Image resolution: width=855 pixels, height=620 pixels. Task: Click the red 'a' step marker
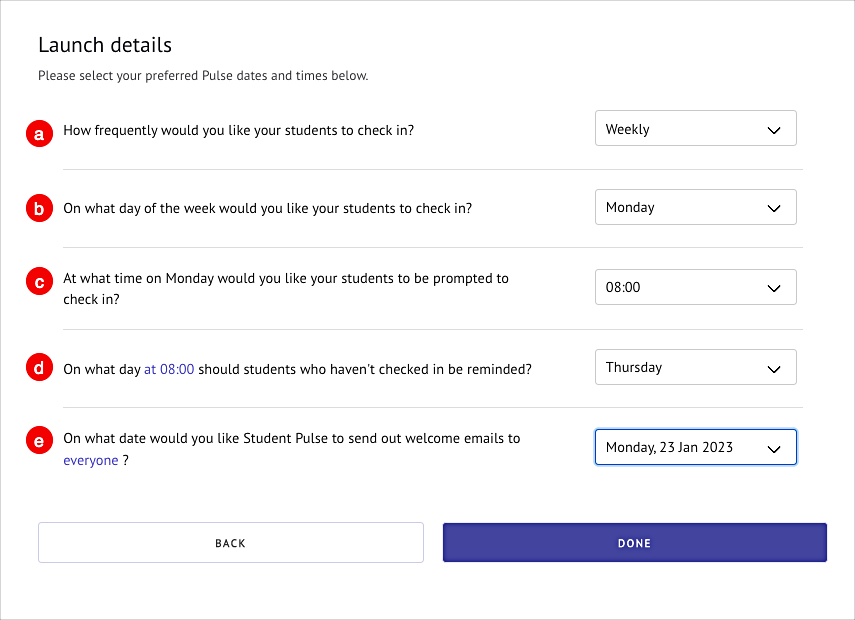(x=39, y=134)
